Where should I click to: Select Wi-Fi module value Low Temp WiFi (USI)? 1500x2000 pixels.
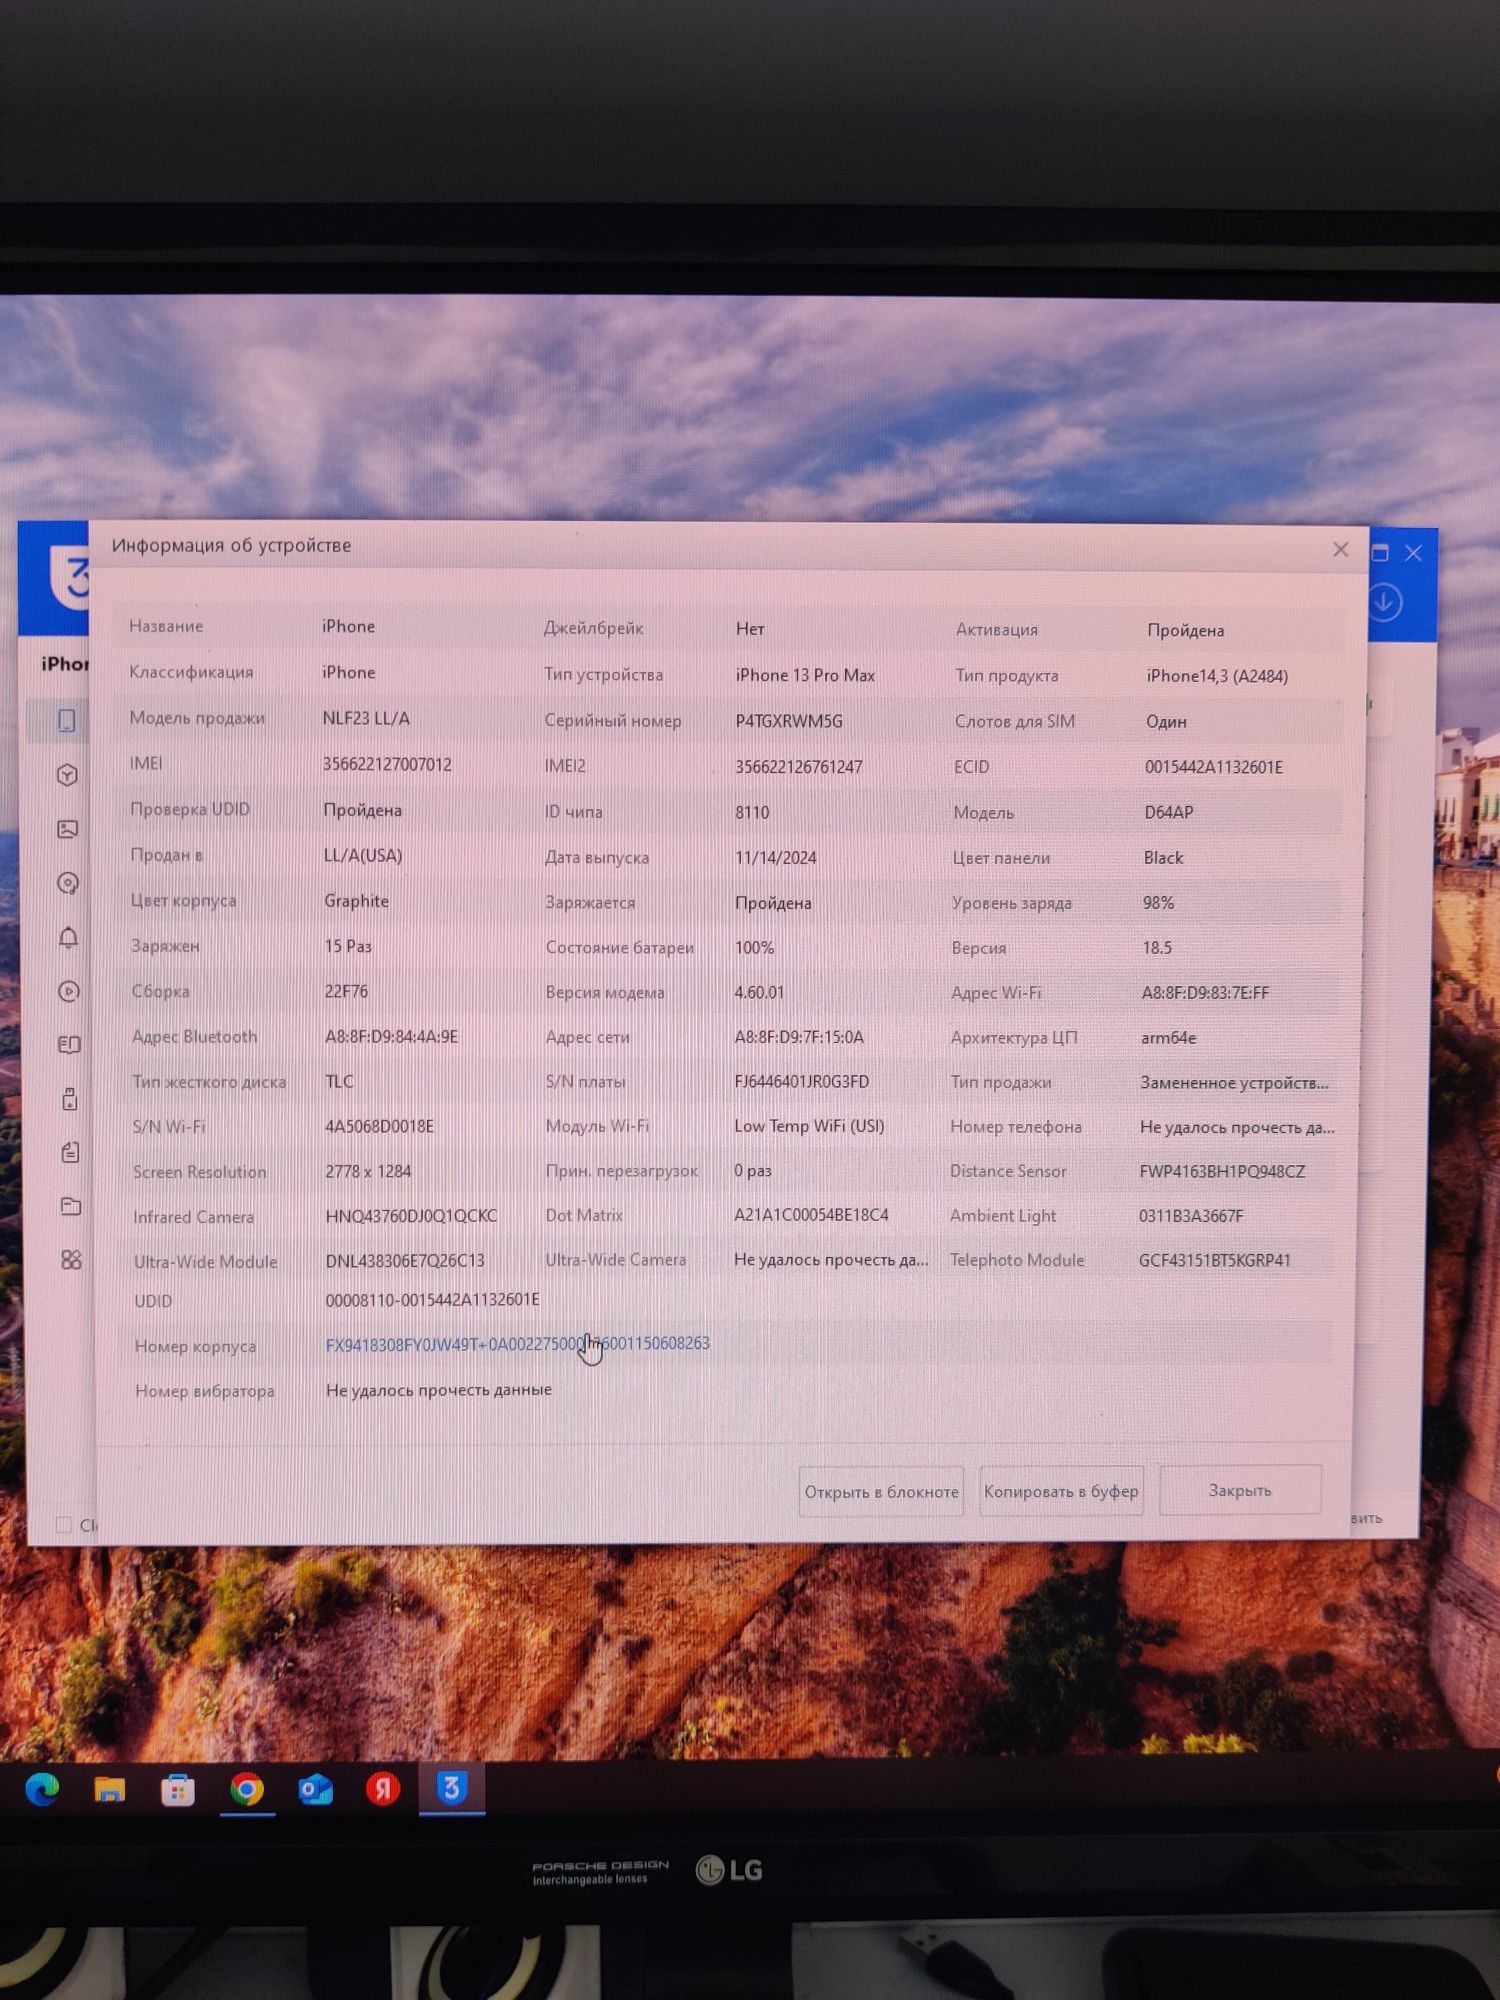pyautogui.click(x=809, y=1126)
